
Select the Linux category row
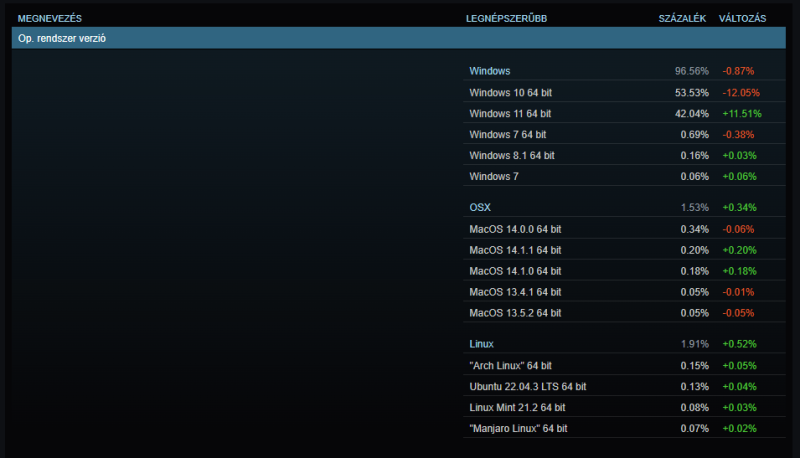[x=624, y=344]
